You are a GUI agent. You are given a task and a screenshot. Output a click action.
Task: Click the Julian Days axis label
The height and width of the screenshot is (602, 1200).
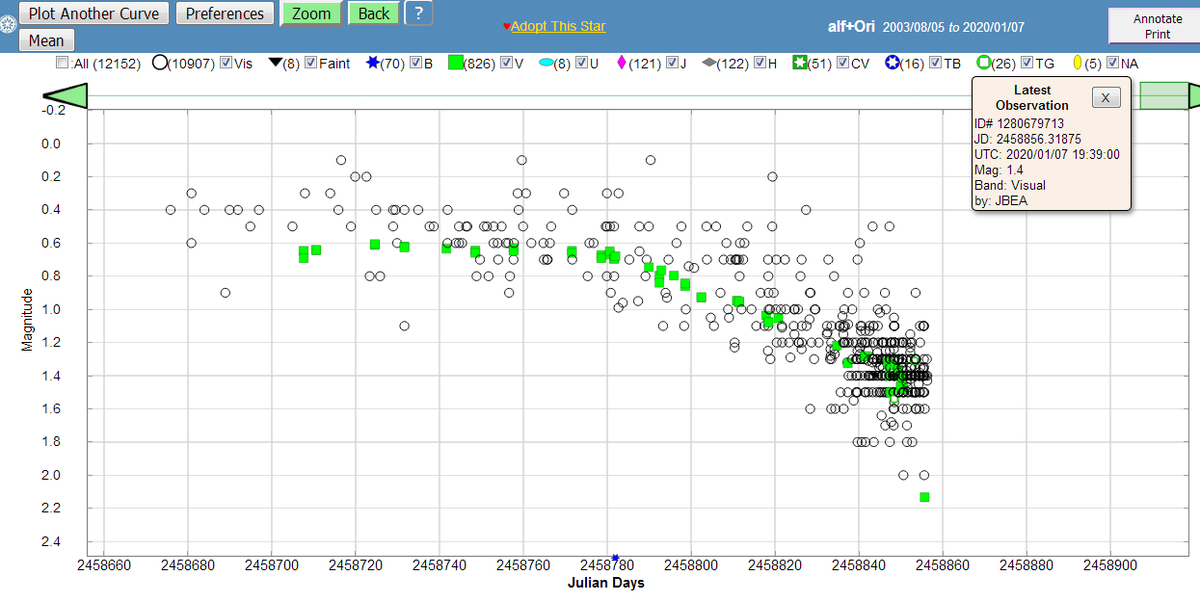[x=606, y=583]
